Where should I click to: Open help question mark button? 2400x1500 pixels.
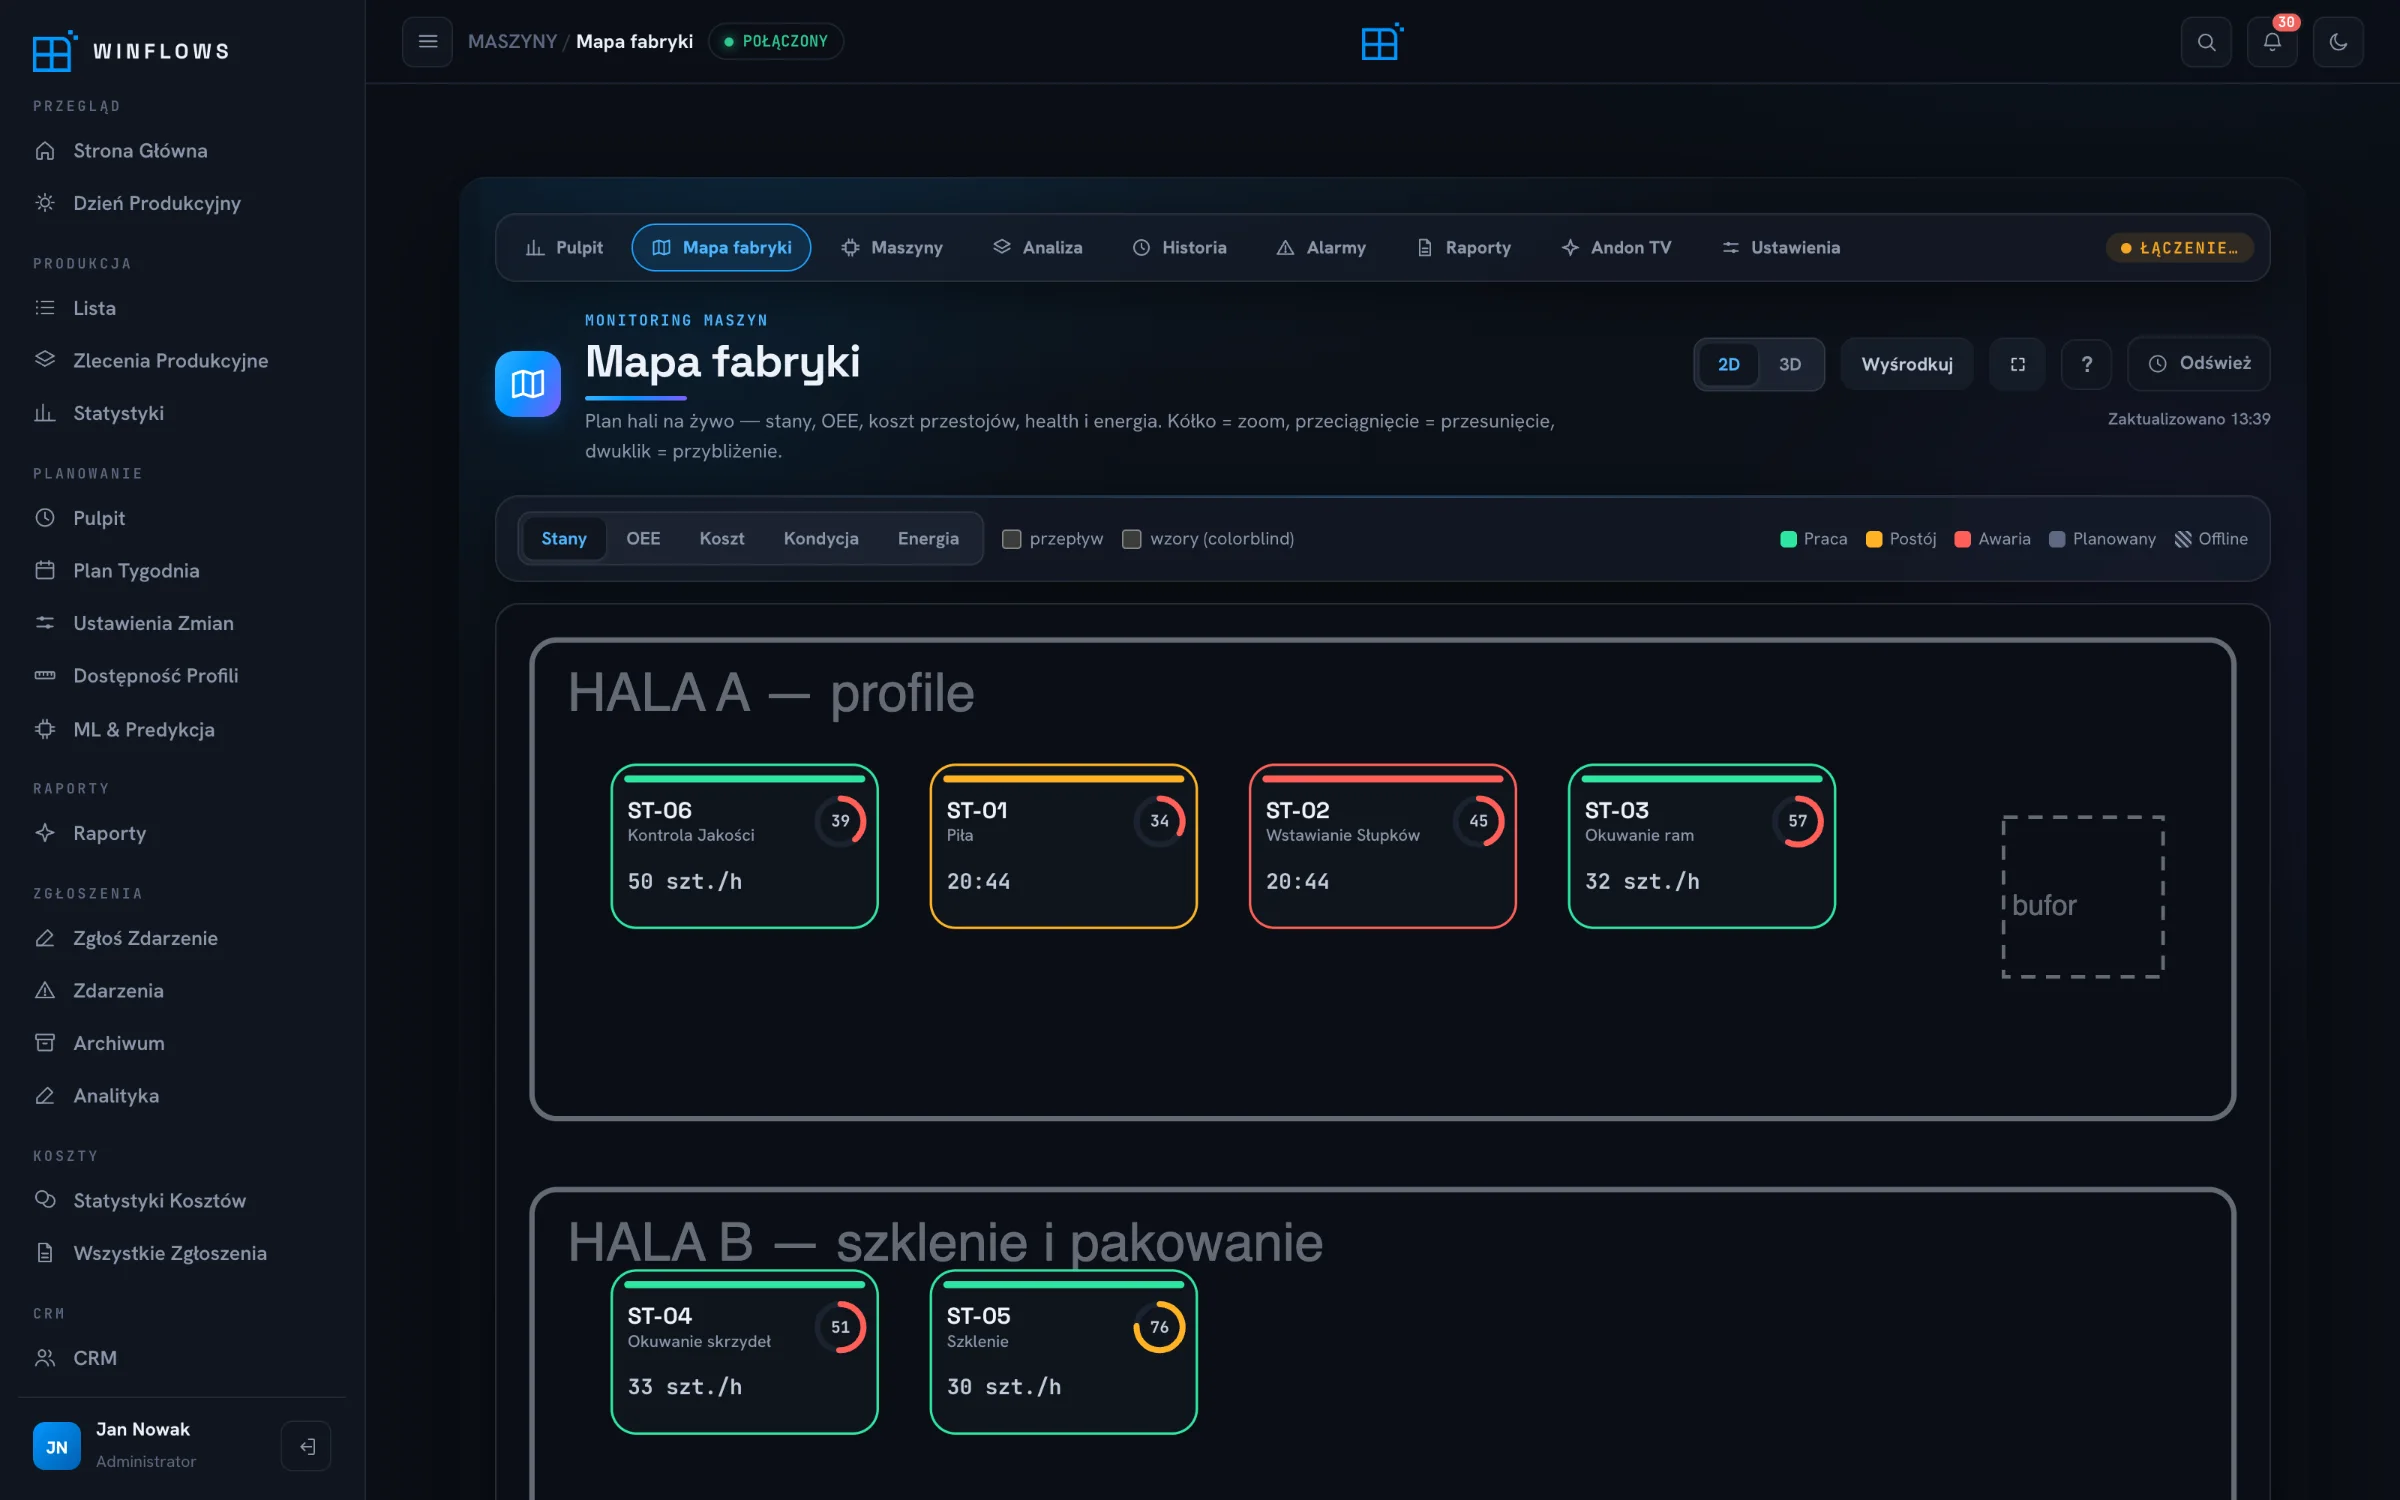click(2086, 364)
